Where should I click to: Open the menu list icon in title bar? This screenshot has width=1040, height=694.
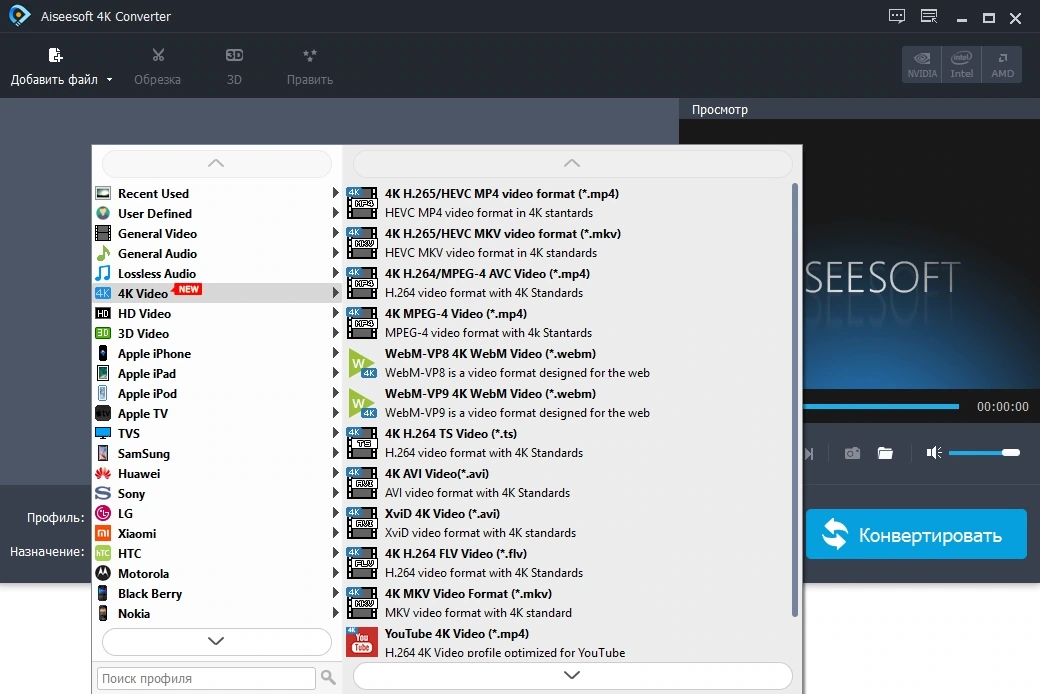click(929, 16)
